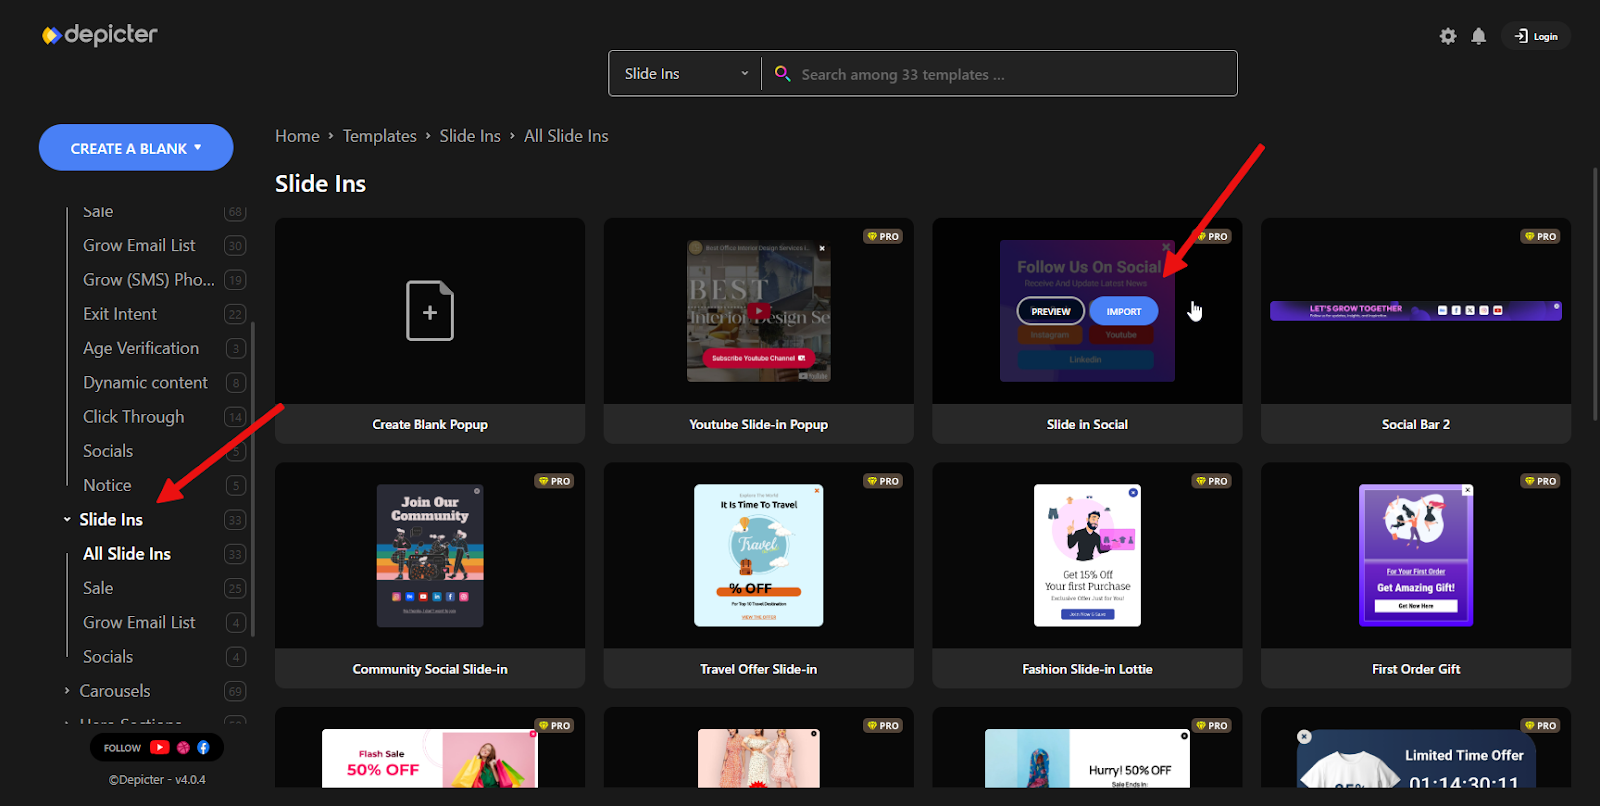Click the Depicter logo
The width and height of the screenshot is (1600, 806).
(100, 35)
